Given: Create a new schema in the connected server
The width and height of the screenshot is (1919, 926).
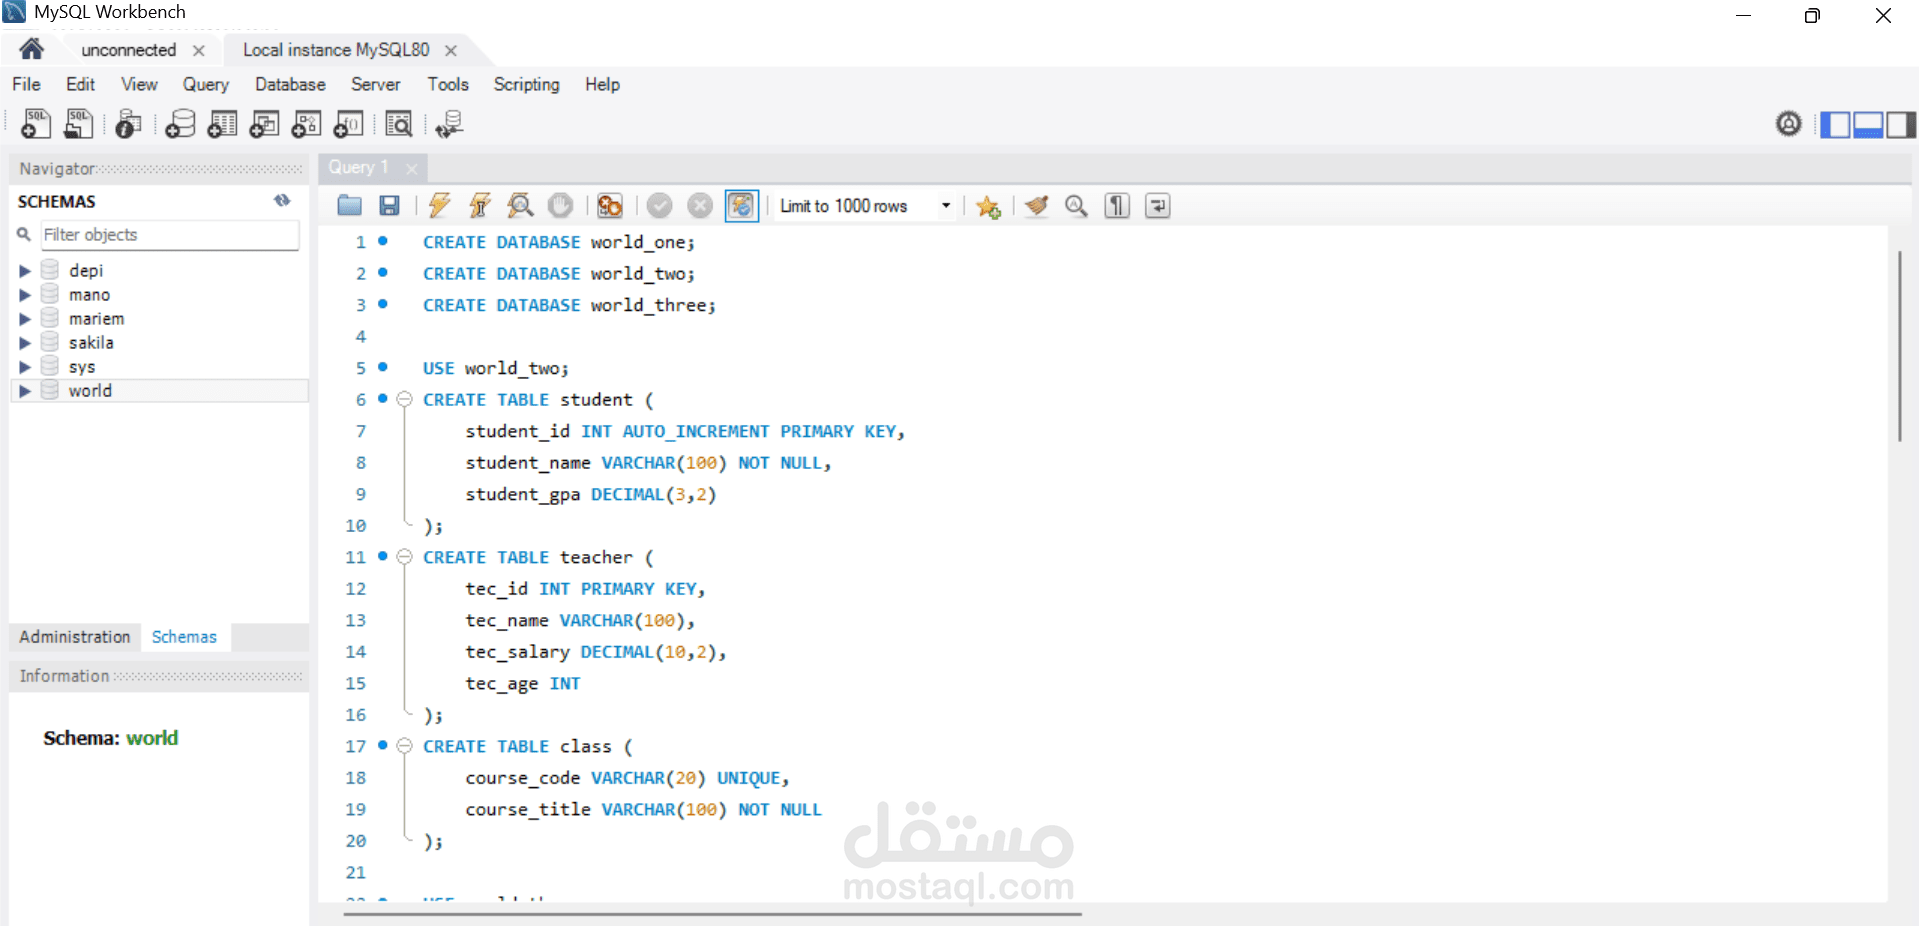Looking at the screenshot, I should (180, 124).
